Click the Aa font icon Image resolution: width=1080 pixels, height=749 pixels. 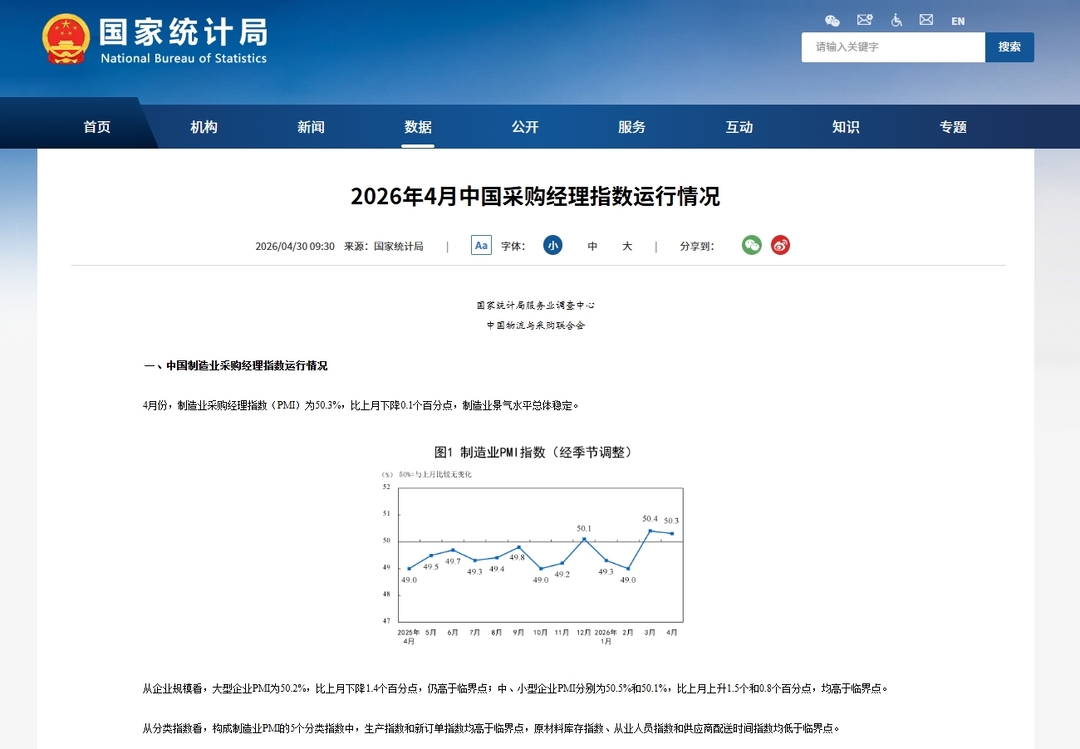pos(481,245)
